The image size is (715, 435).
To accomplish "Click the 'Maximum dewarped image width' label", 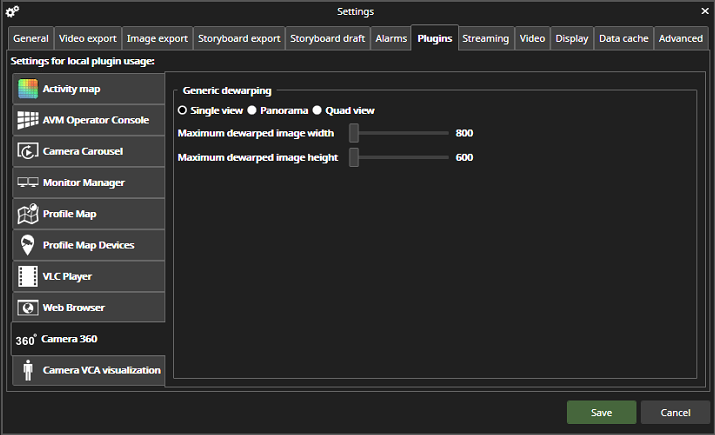I will 256,133.
